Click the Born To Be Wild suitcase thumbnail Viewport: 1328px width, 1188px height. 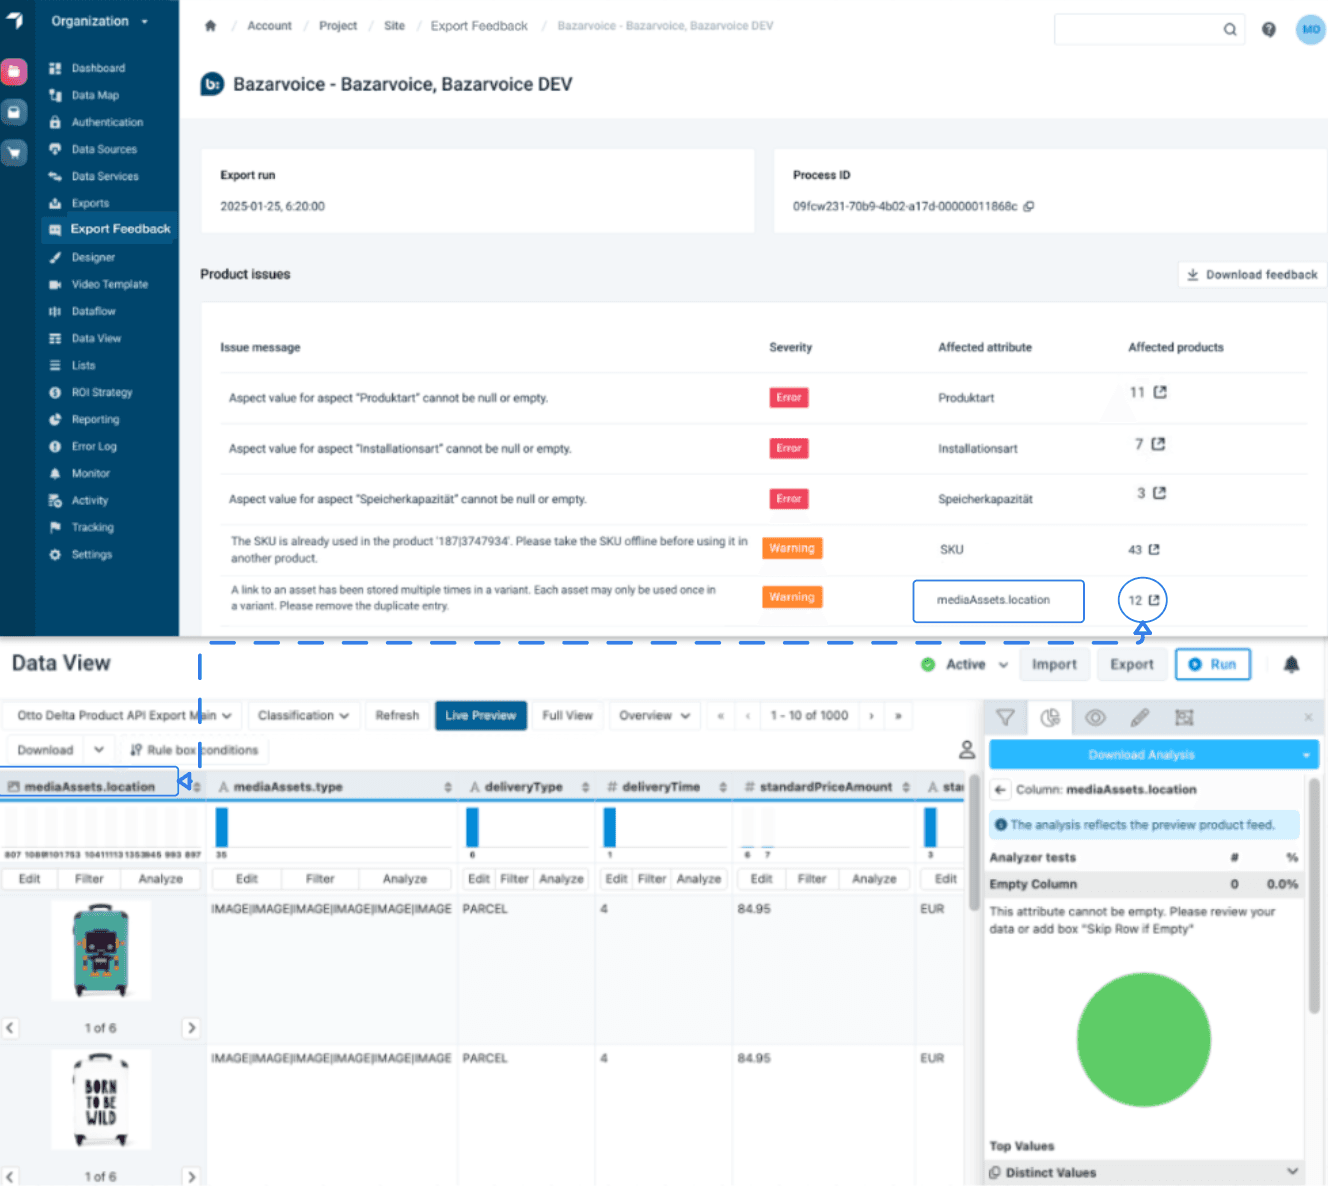pyautogui.click(x=100, y=1099)
